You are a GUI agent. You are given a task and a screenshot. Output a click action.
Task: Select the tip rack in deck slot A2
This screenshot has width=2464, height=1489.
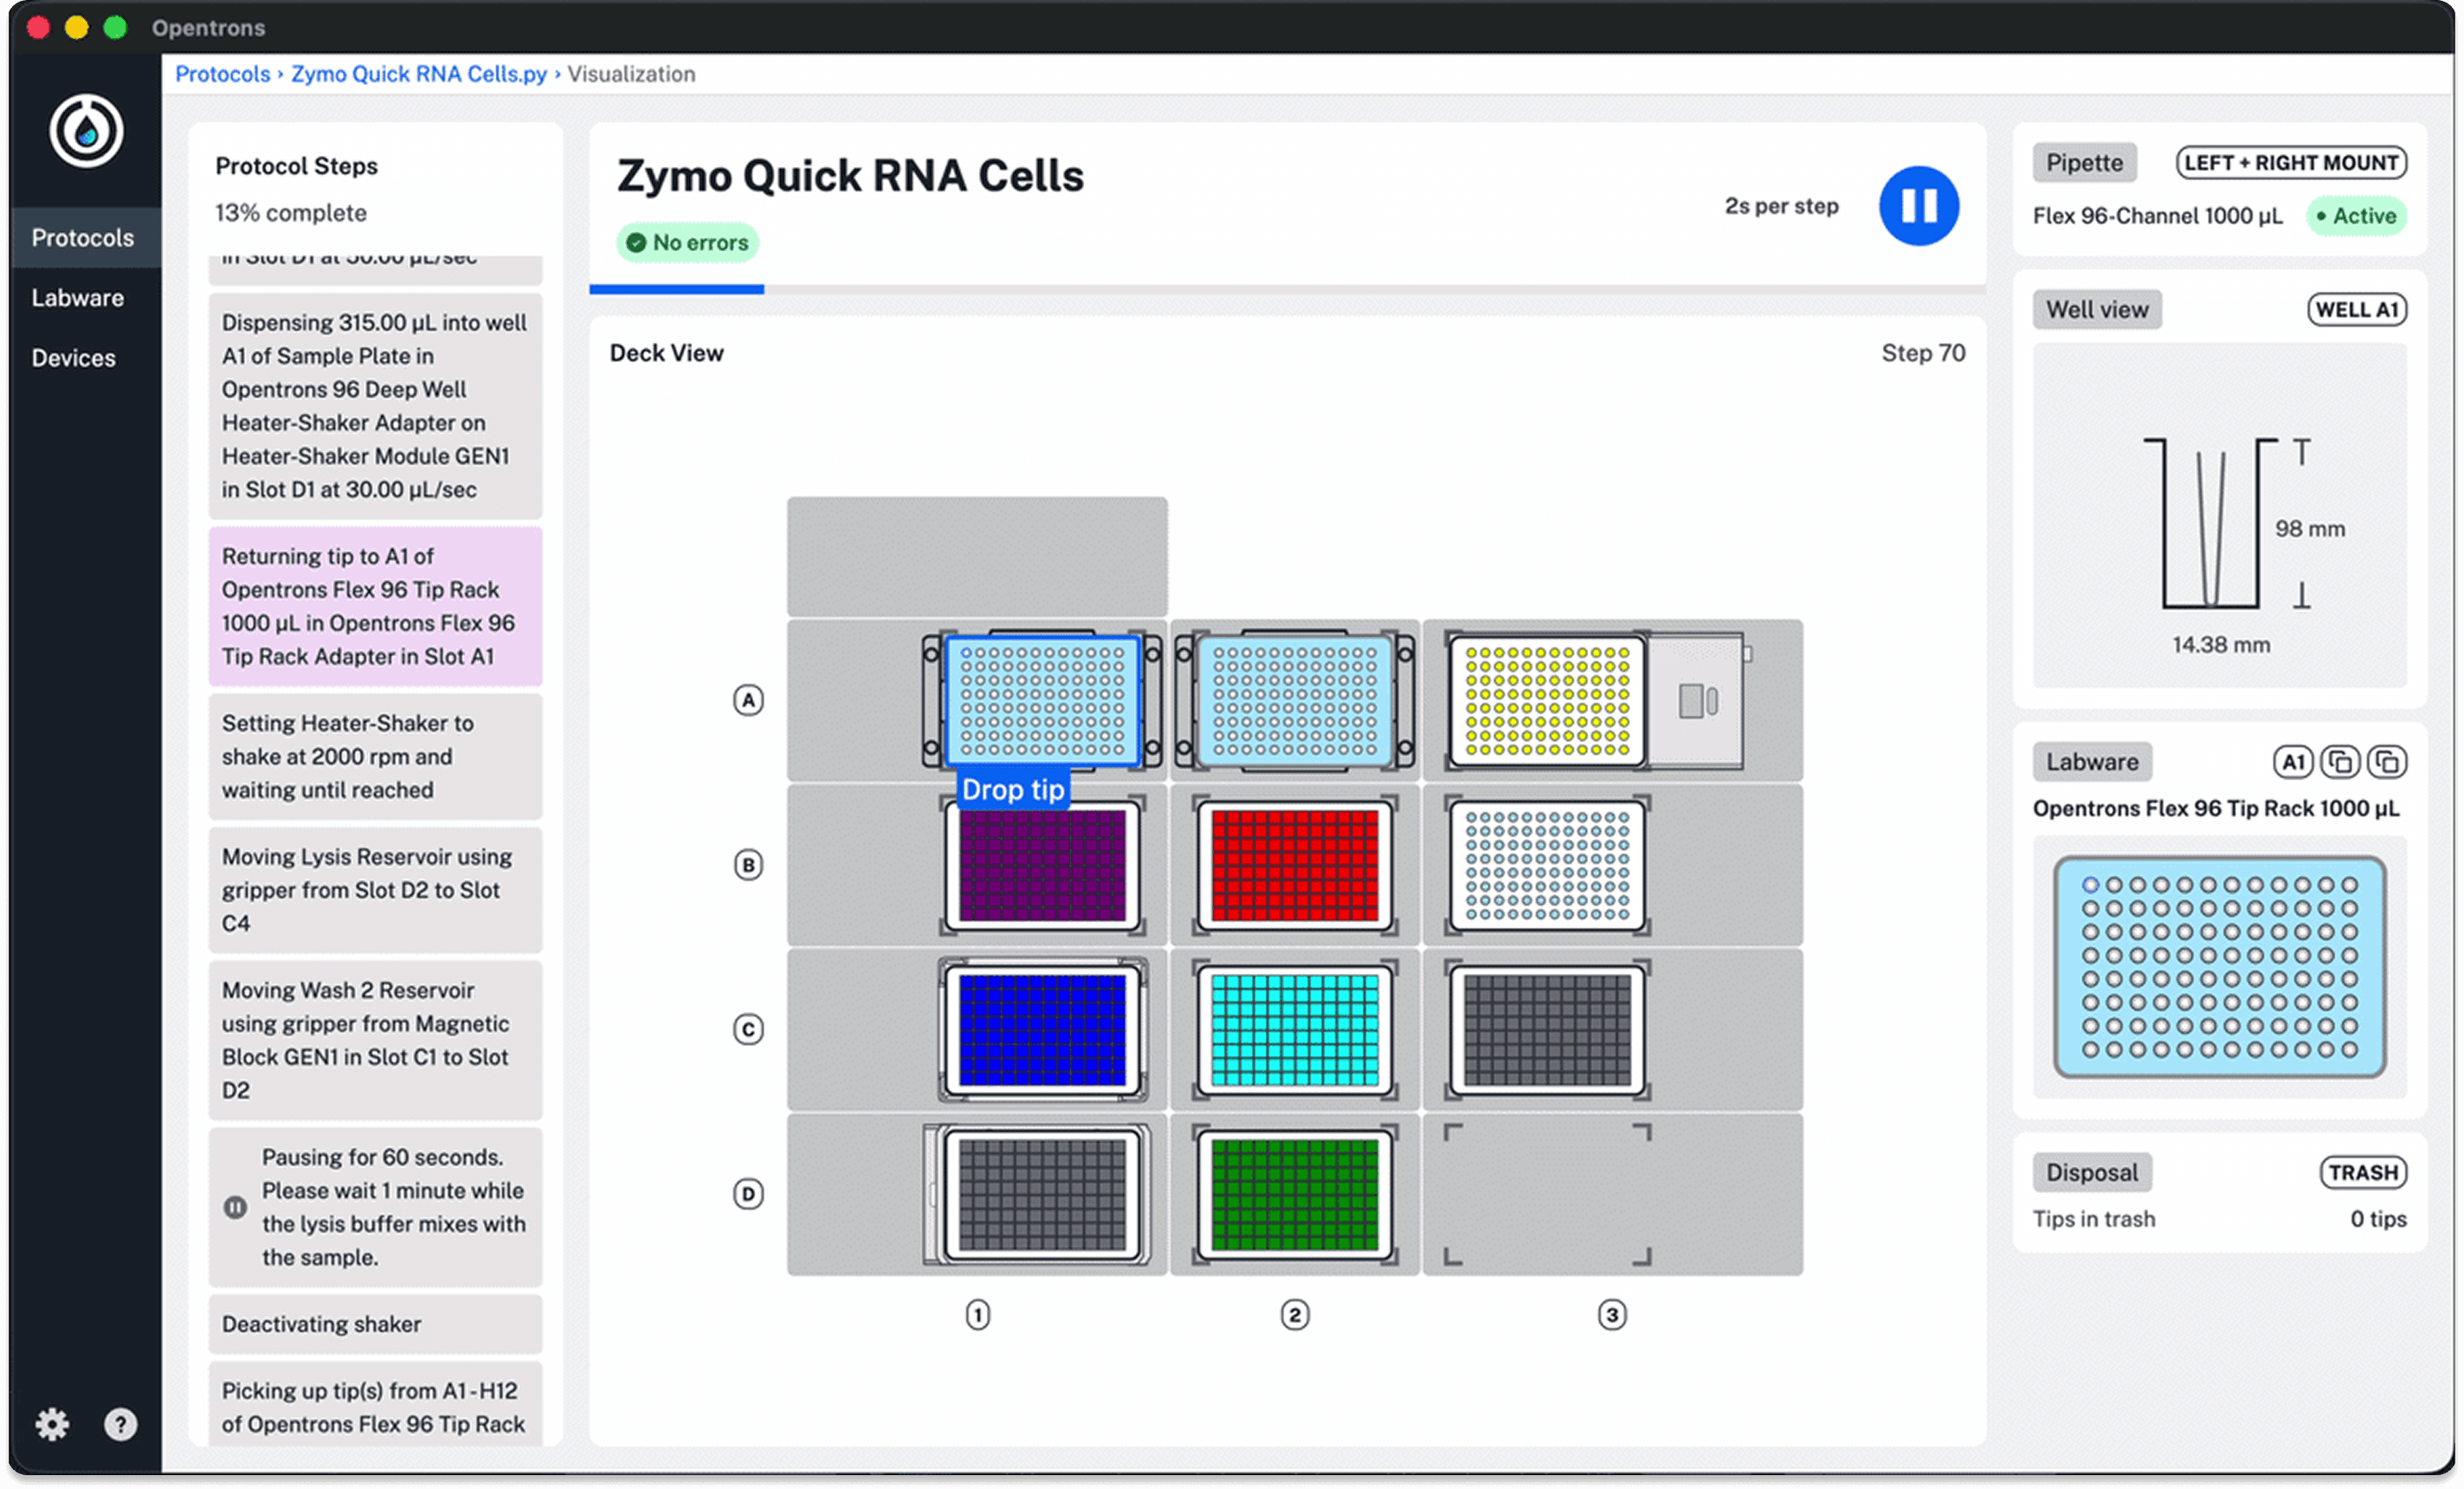[x=1294, y=700]
